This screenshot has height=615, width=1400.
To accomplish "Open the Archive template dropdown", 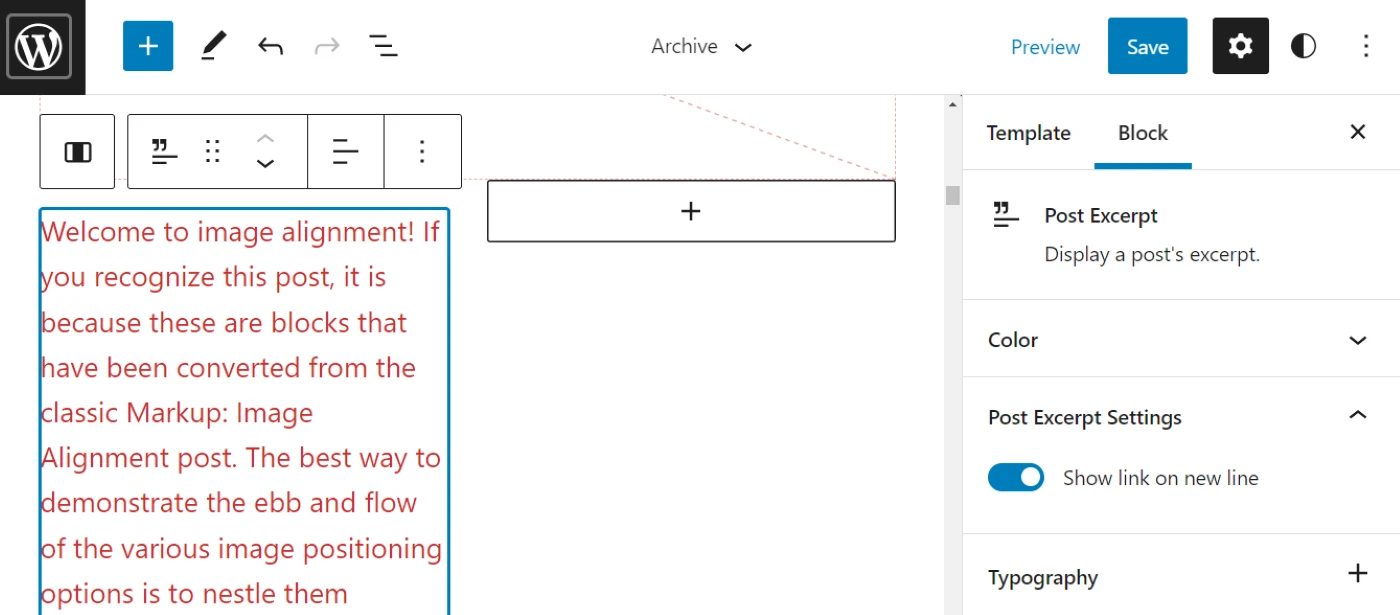I will 701,47.
